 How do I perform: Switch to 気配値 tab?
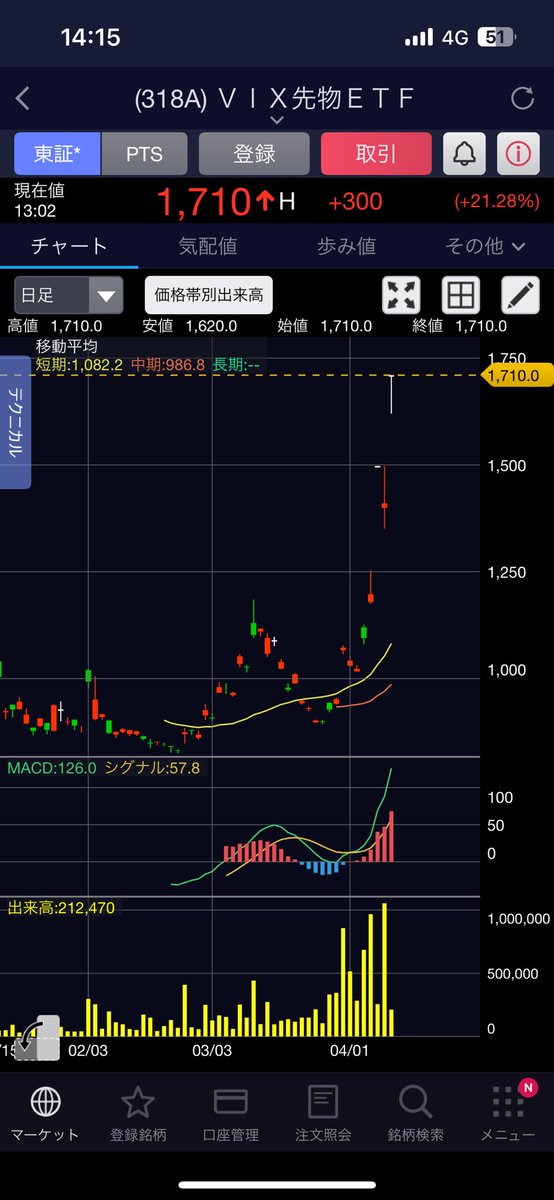click(208, 245)
